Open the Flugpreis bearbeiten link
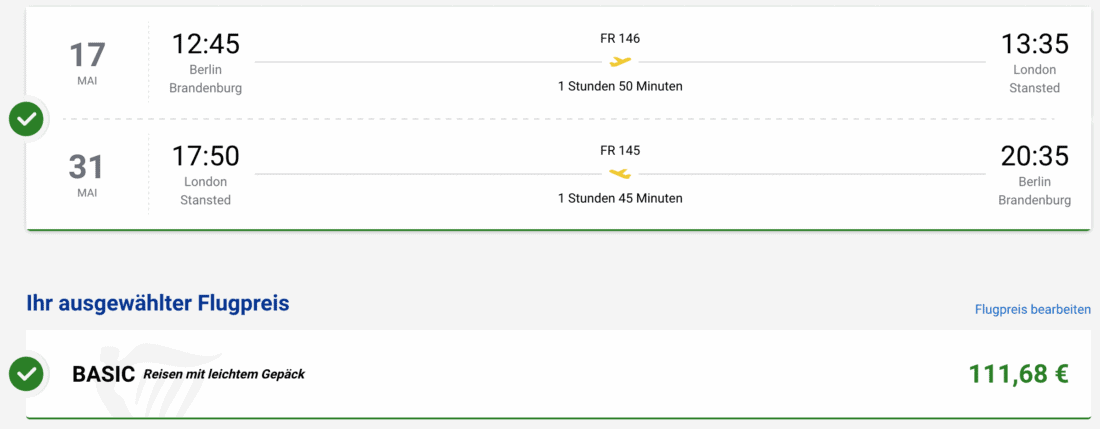Screen dimensions: 1100x429 [x=1032, y=310]
